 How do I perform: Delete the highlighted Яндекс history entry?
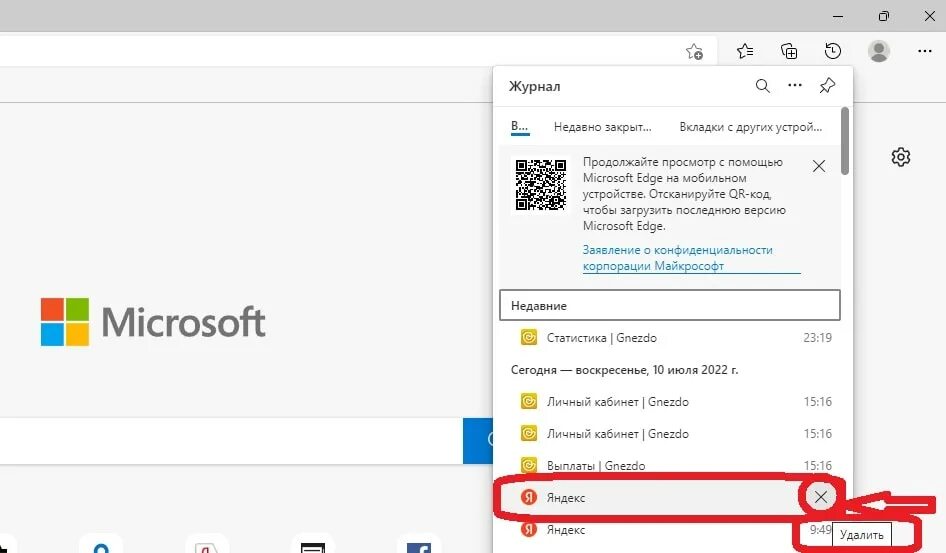(x=821, y=497)
